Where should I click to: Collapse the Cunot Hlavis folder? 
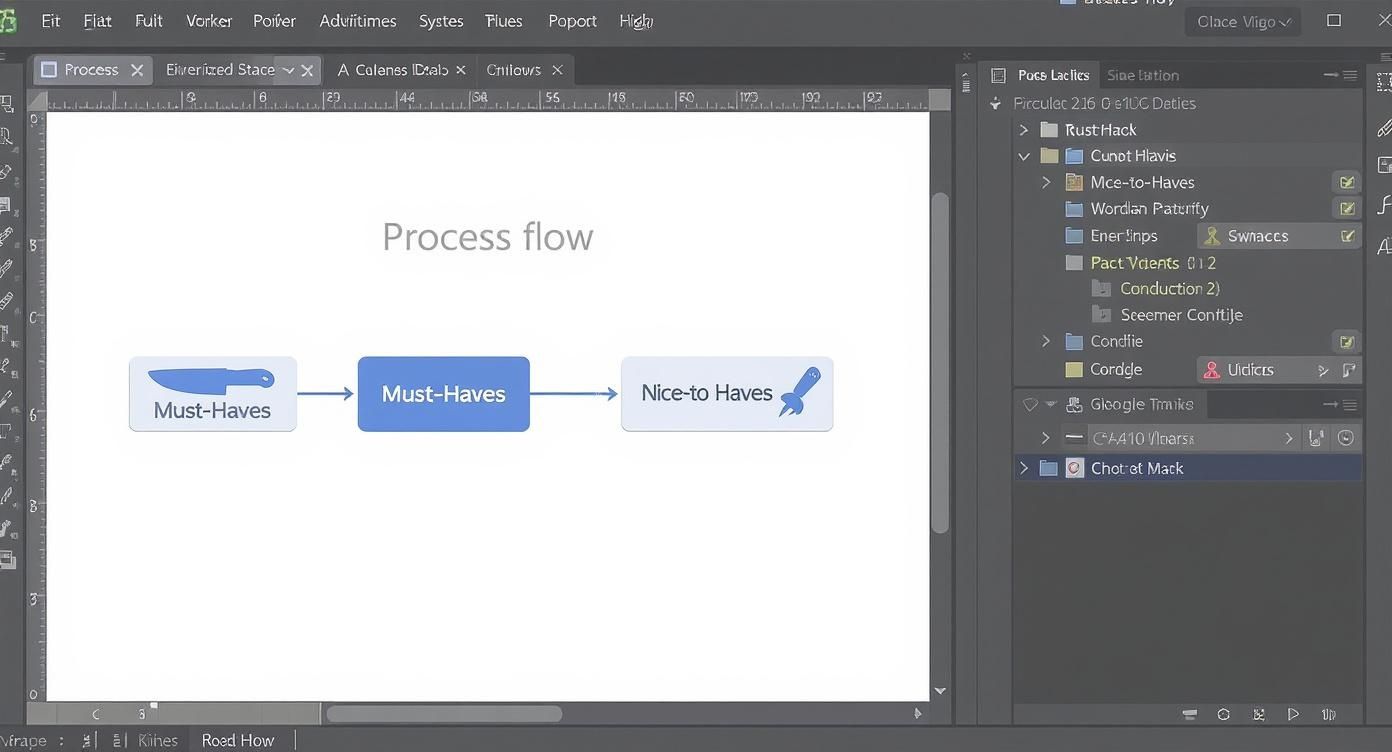[x=1023, y=156]
